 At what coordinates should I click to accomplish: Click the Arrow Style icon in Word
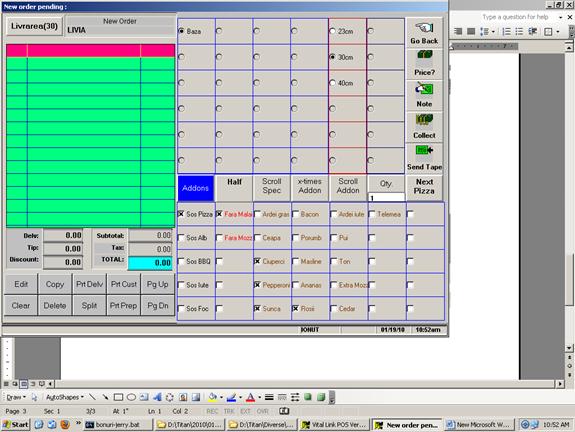[x=295, y=397]
